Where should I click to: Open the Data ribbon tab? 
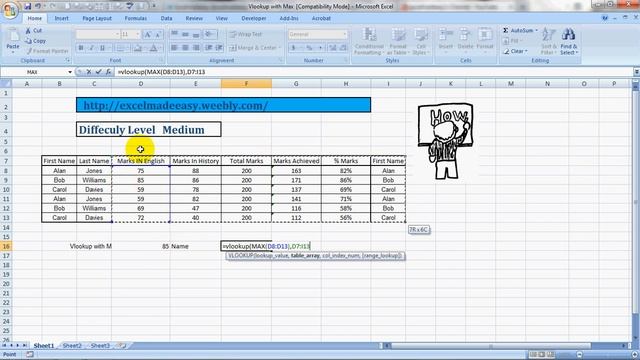(x=166, y=18)
